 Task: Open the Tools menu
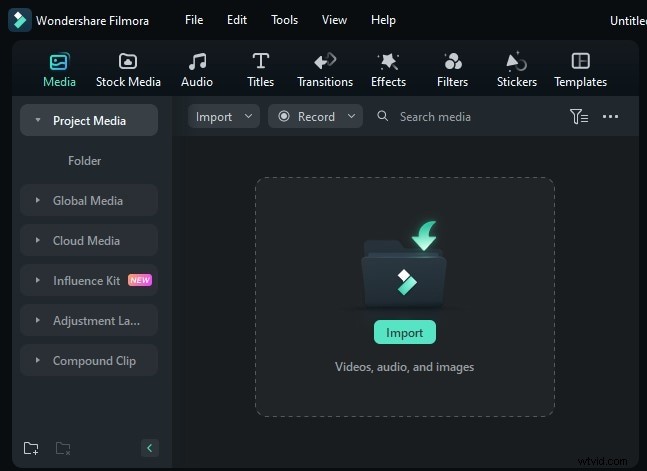284,20
